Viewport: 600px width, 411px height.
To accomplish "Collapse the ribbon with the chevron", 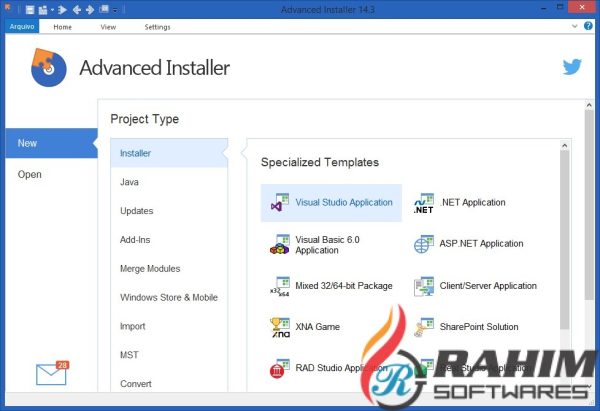I will tap(574, 26).
